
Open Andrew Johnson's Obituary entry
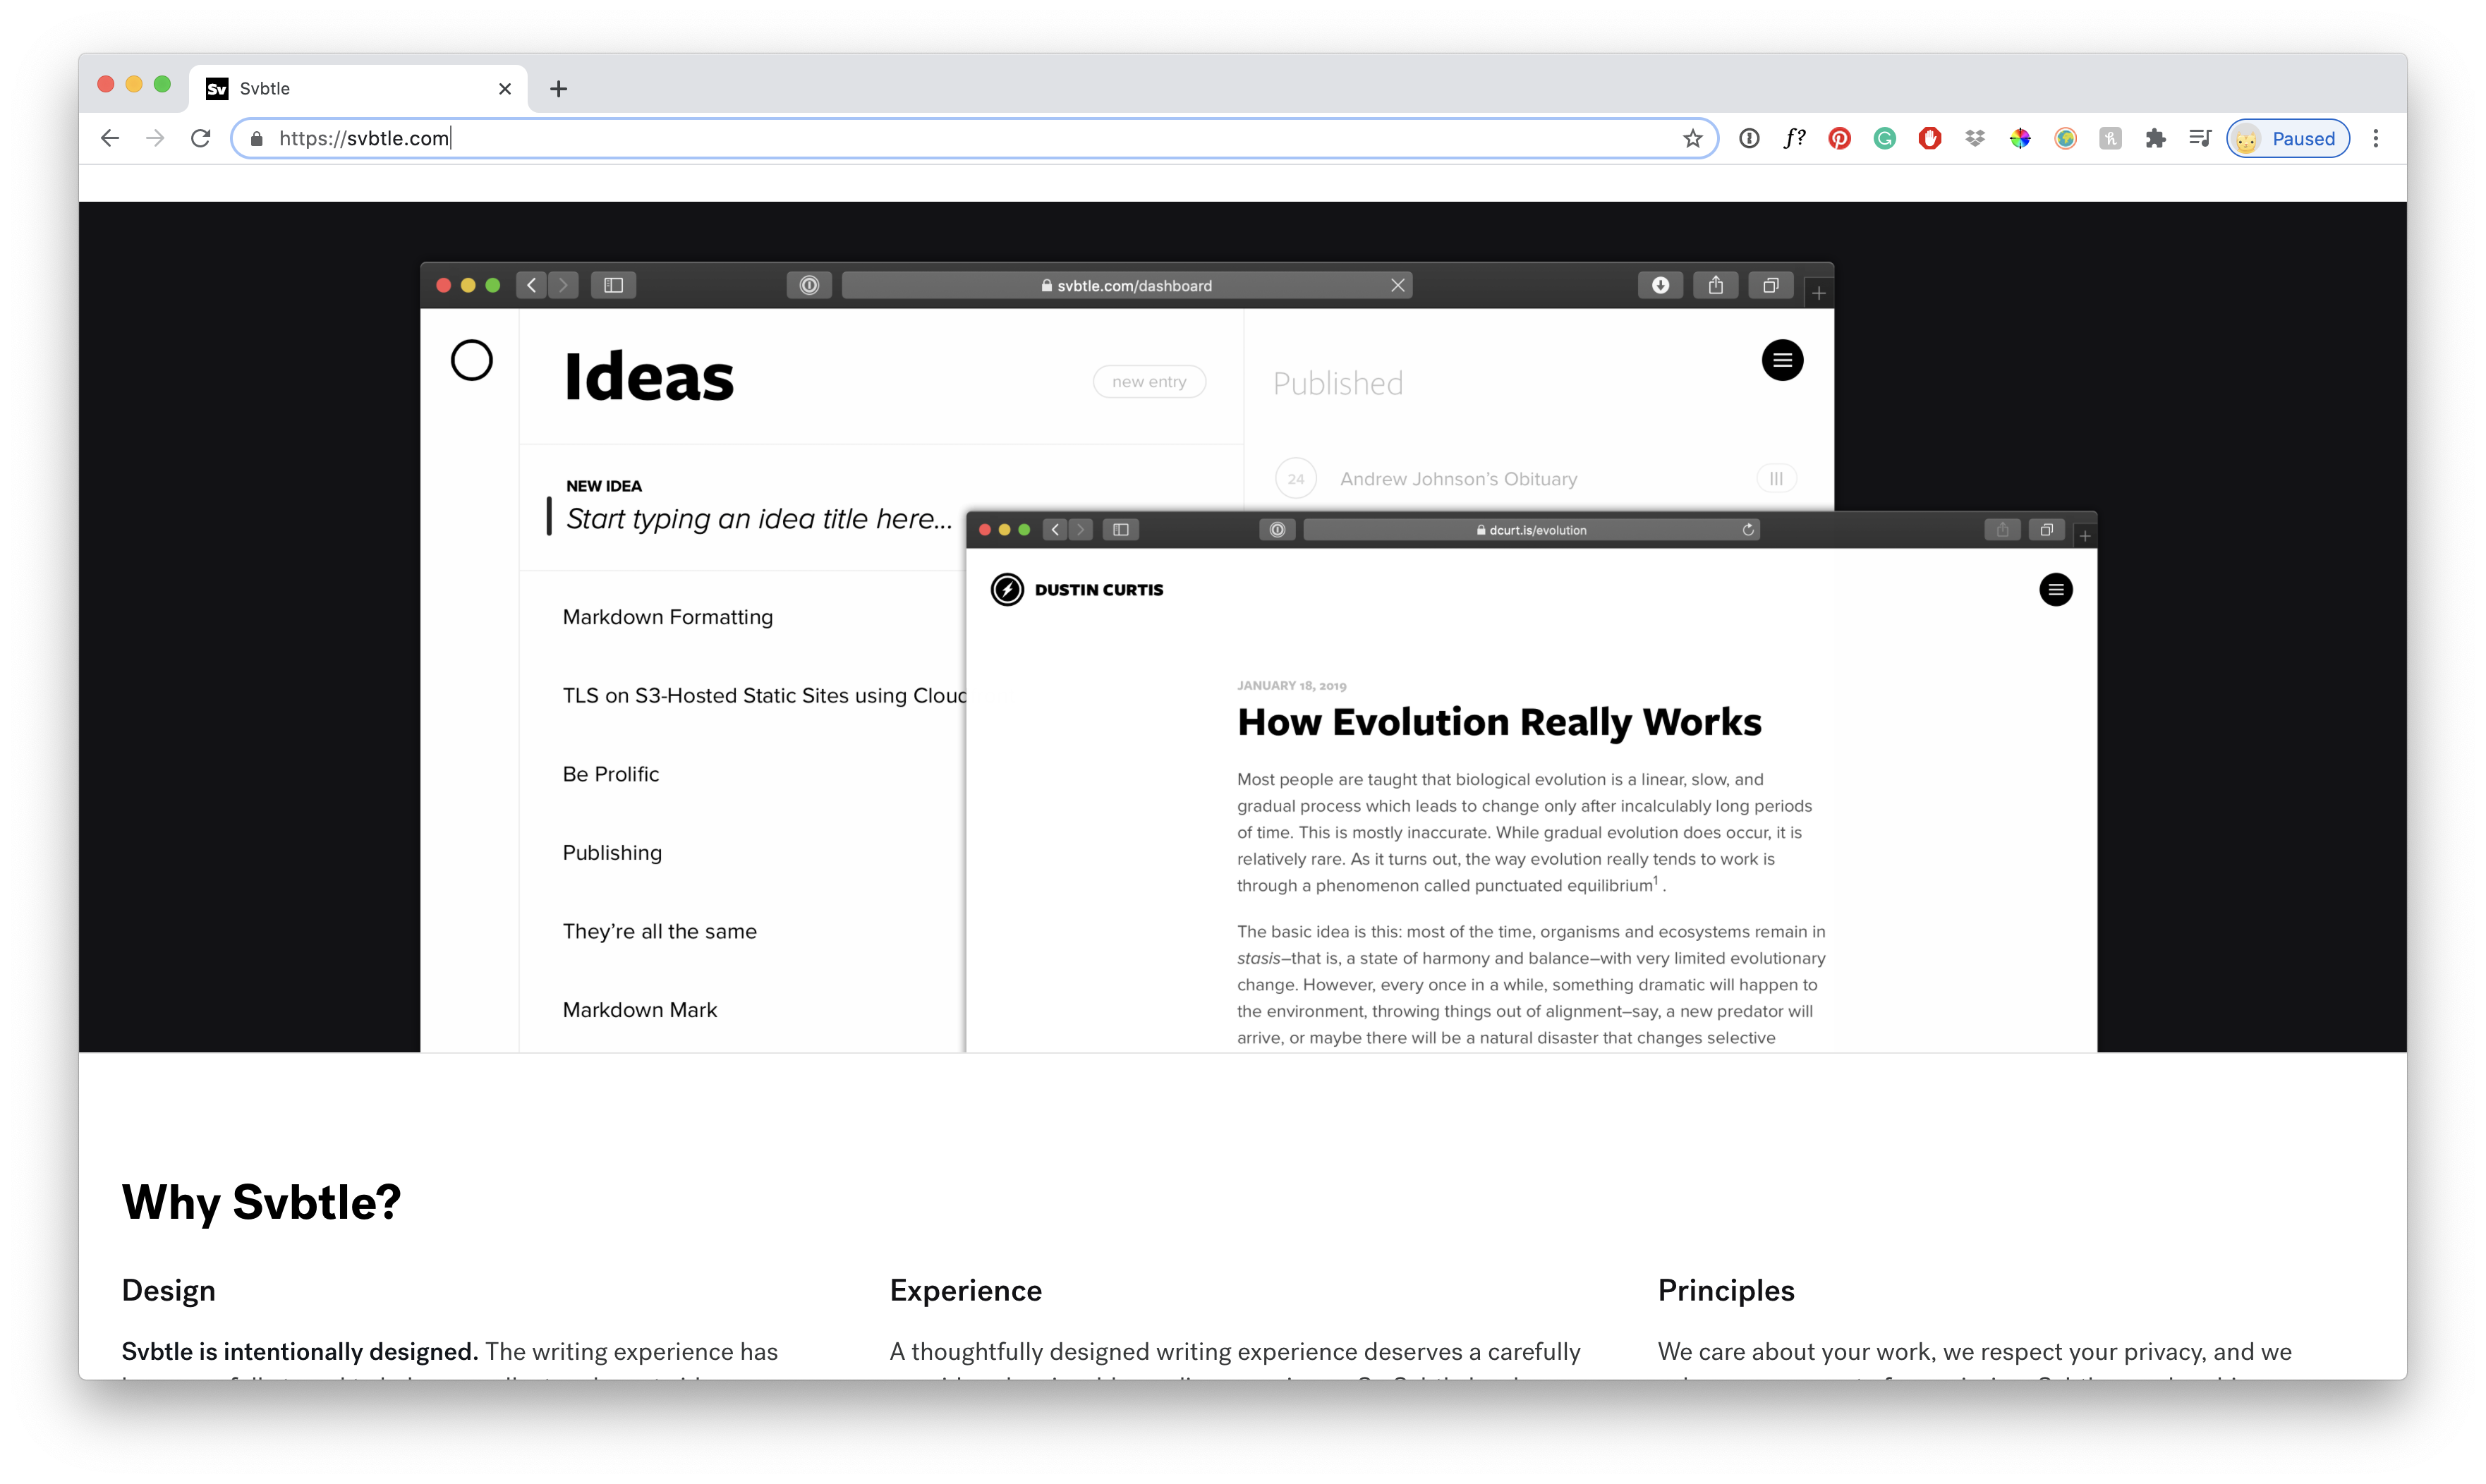[1458, 479]
